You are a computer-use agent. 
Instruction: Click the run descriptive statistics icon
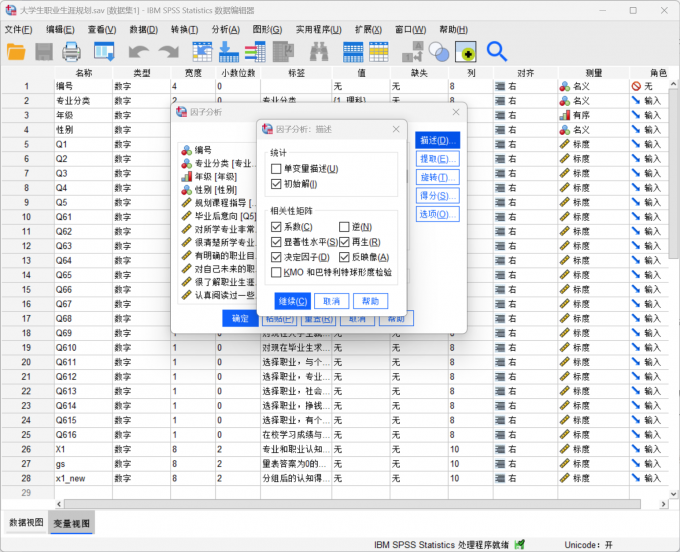tap(283, 52)
